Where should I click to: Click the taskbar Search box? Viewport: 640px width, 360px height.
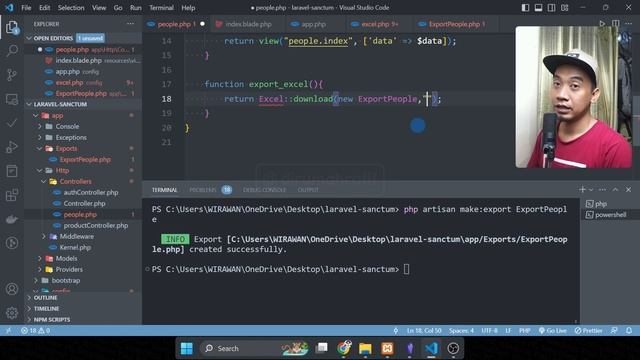(254, 349)
